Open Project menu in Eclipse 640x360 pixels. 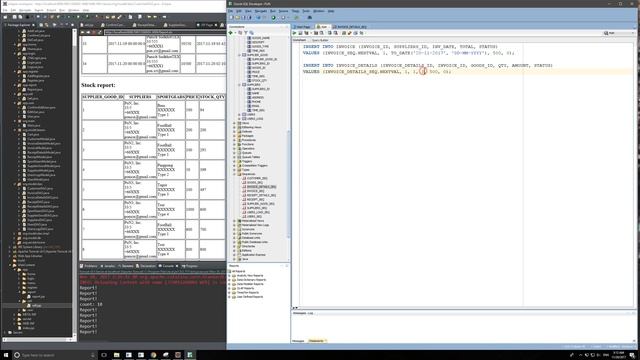pyautogui.click(x=51, y=10)
